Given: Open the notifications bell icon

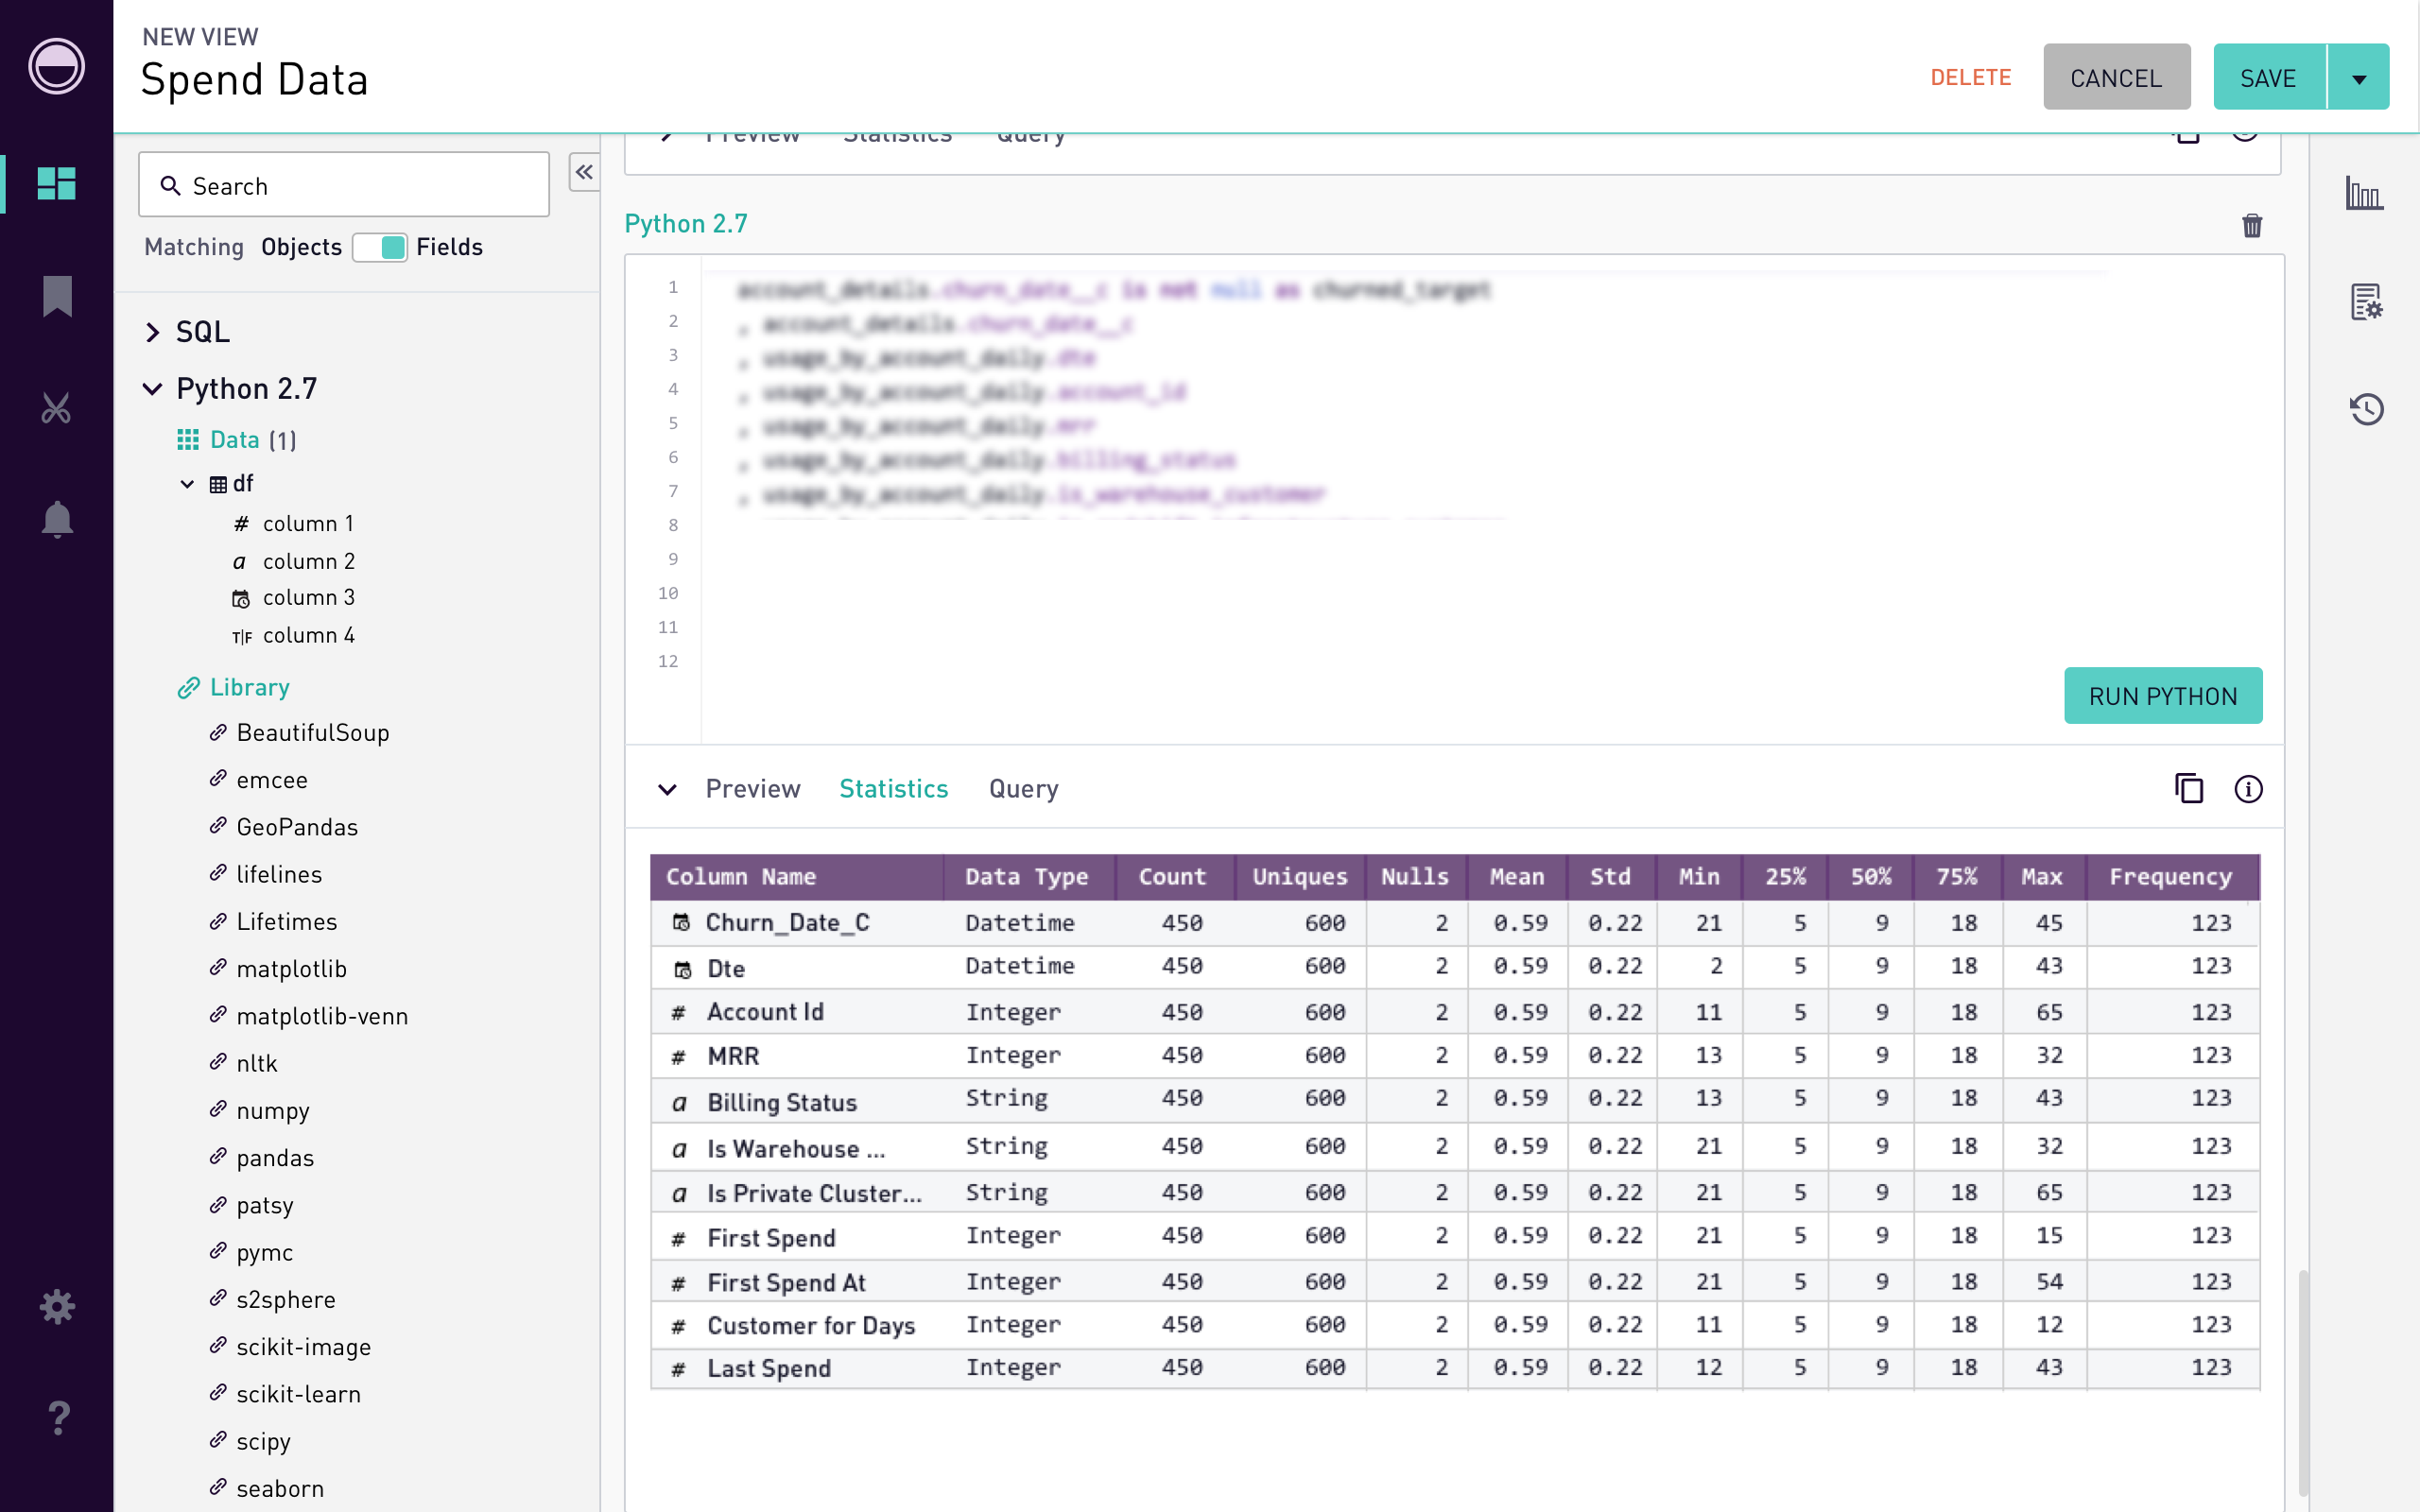Looking at the screenshot, I should 57,519.
